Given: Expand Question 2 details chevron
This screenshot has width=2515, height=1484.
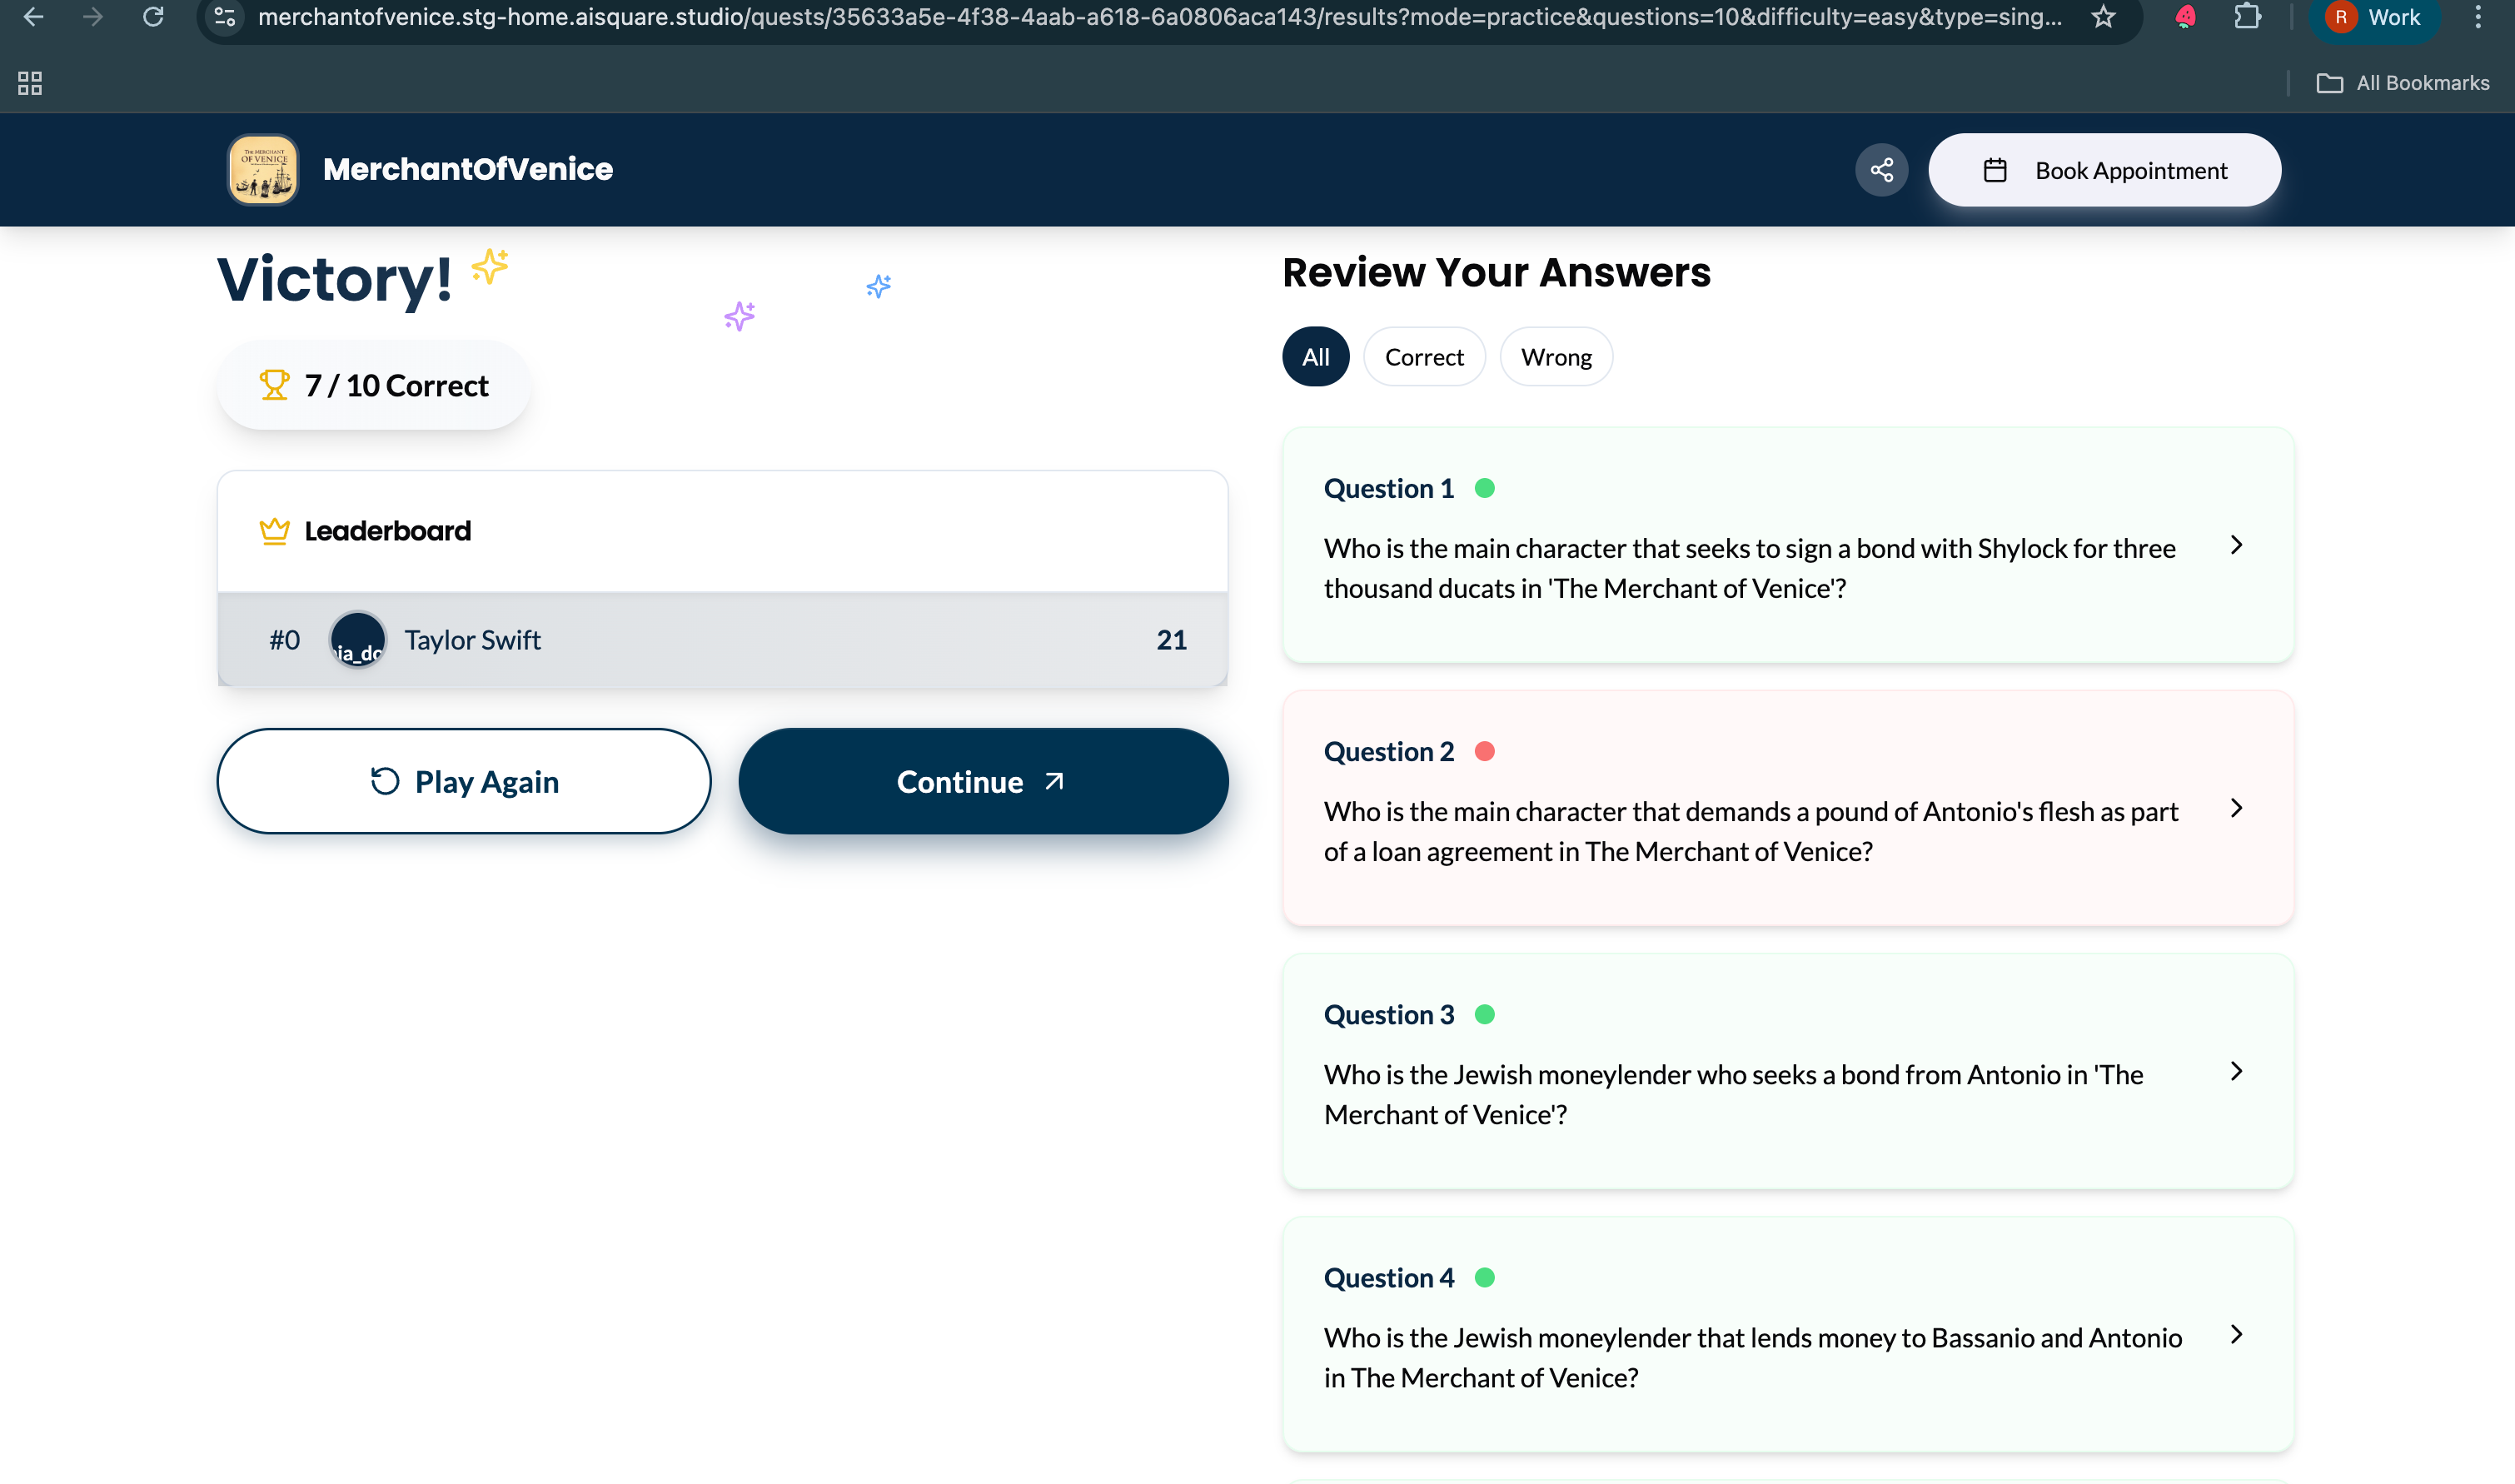Looking at the screenshot, I should point(2236,808).
